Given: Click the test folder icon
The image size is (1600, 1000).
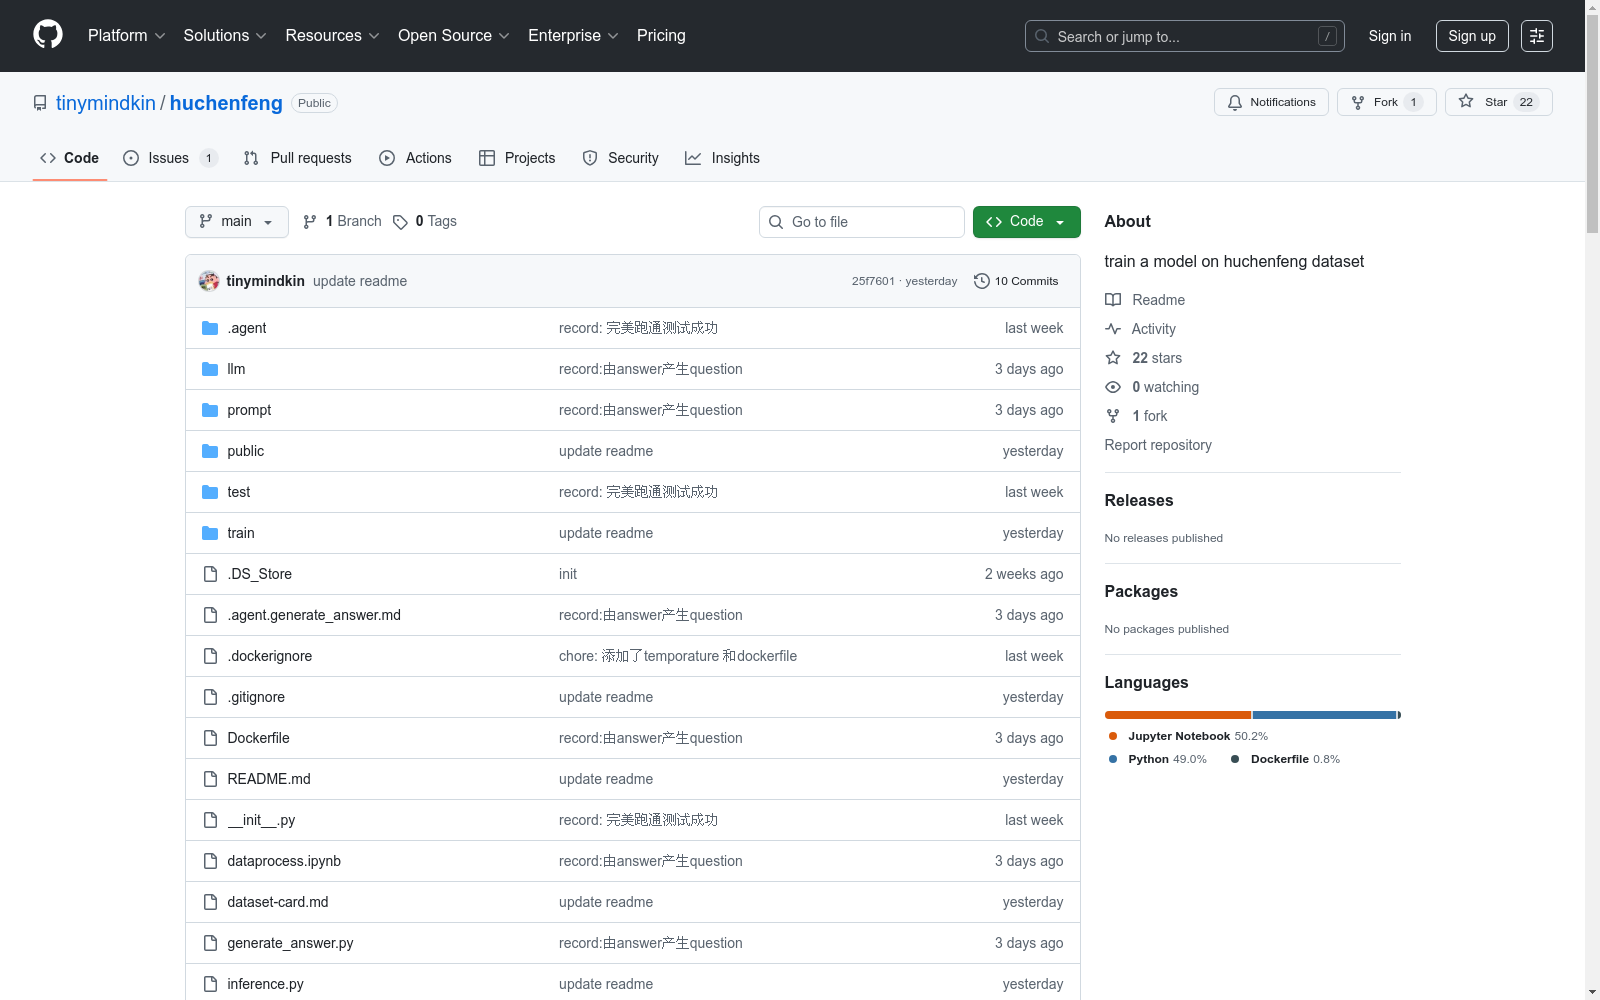Looking at the screenshot, I should [210, 492].
